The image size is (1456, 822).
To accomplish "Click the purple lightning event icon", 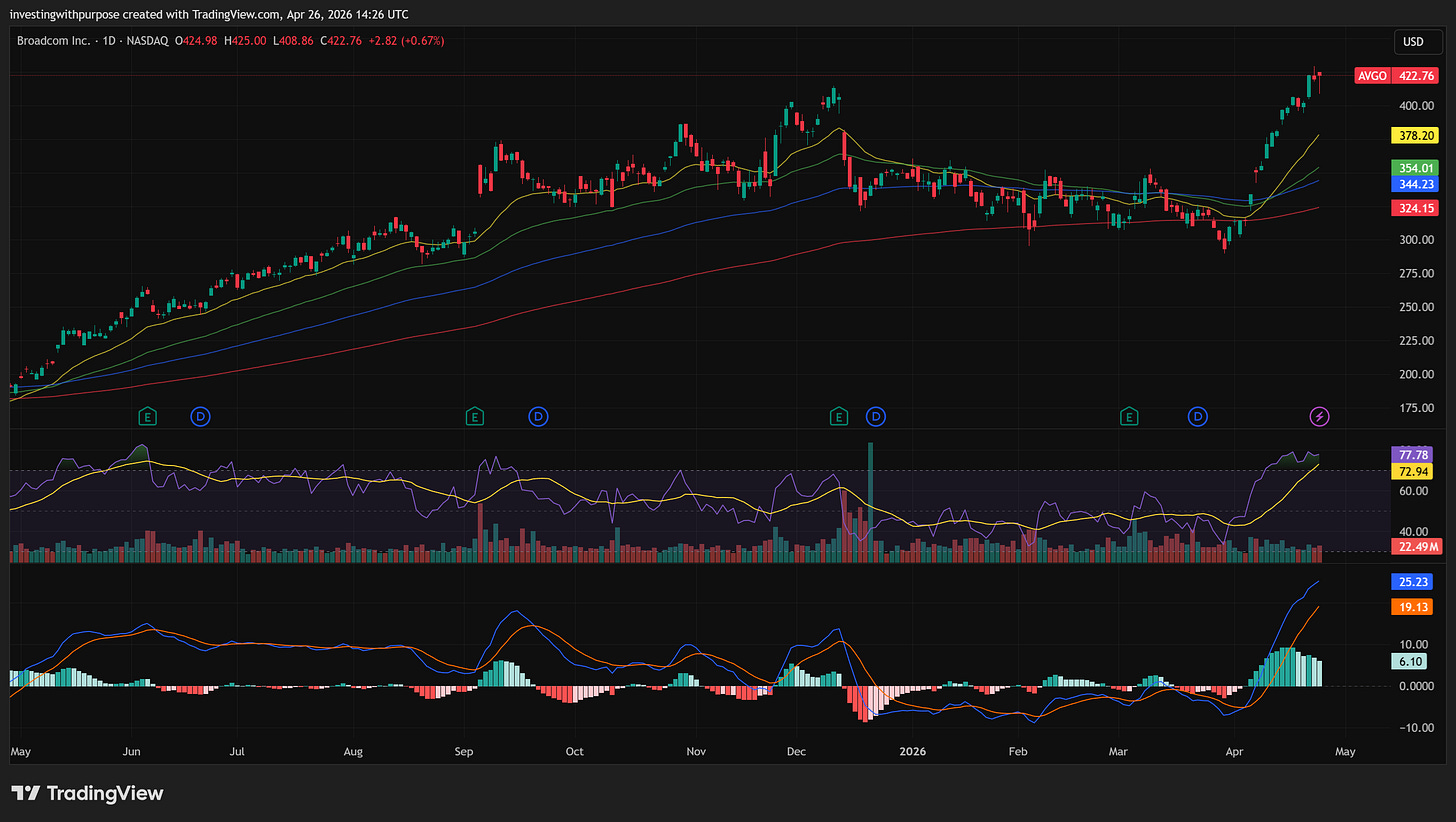I will point(1320,415).
